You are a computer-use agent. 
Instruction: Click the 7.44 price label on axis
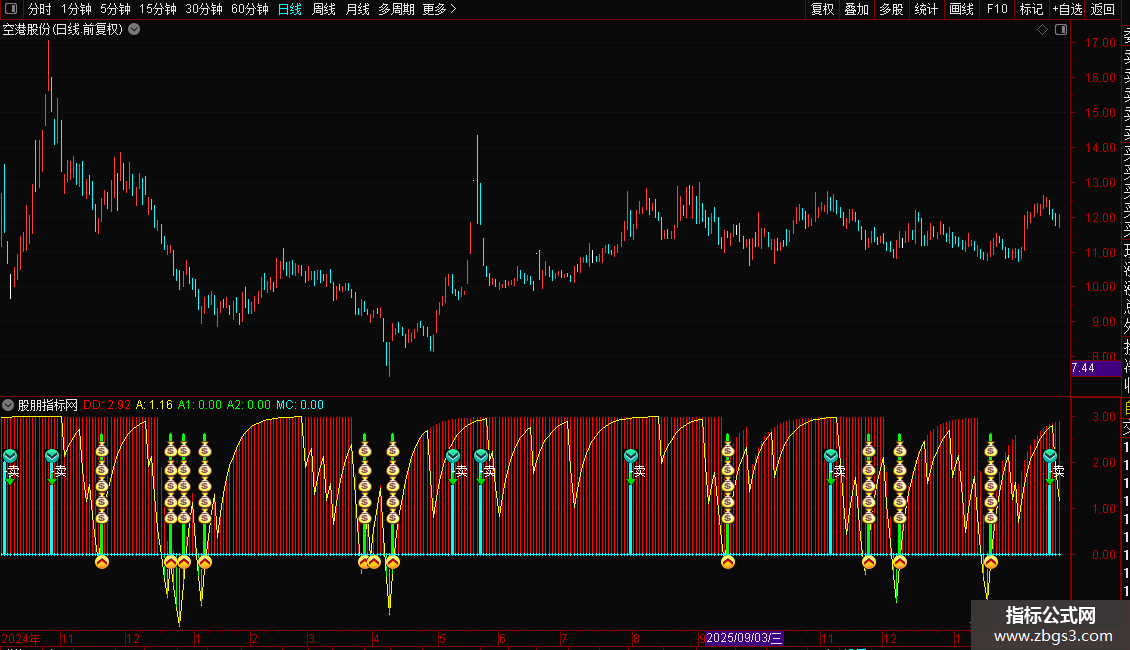(x=1095, y=368)
